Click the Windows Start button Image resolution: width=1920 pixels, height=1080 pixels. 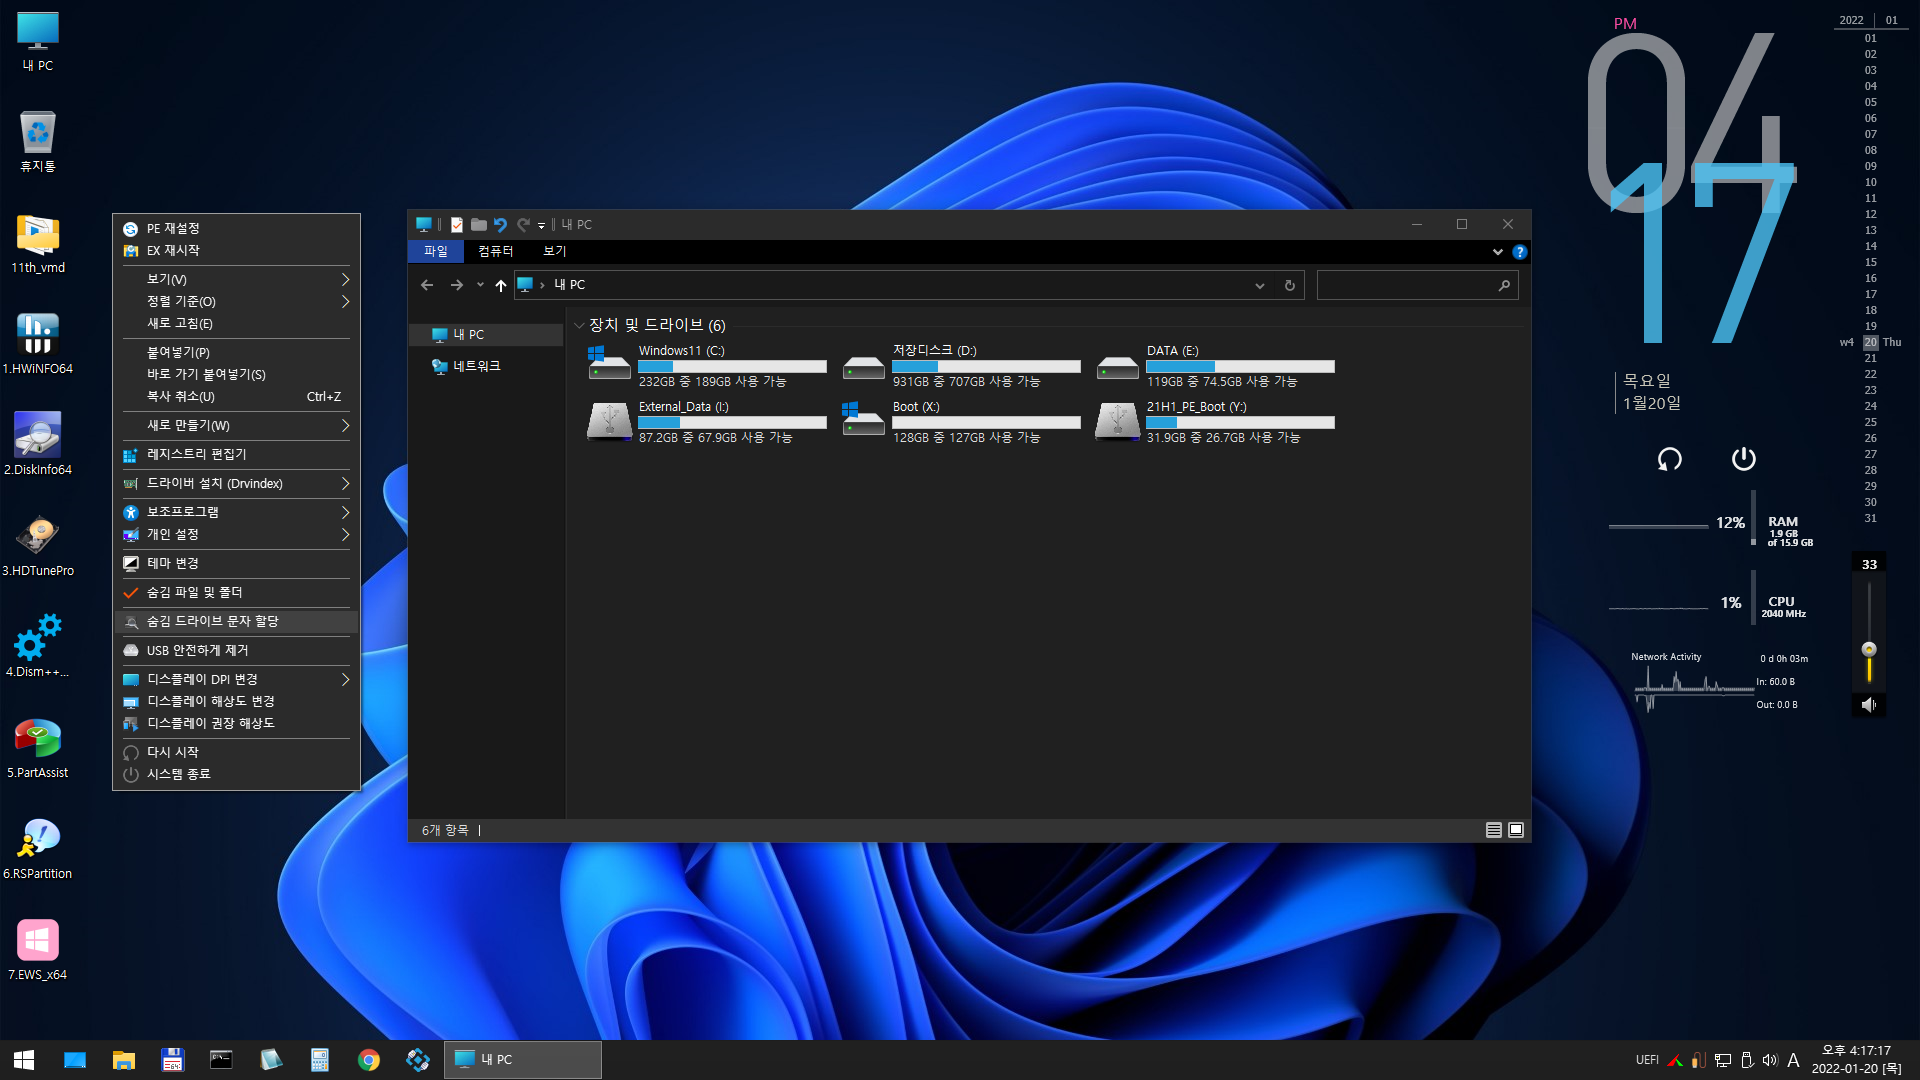(24, 1060)
